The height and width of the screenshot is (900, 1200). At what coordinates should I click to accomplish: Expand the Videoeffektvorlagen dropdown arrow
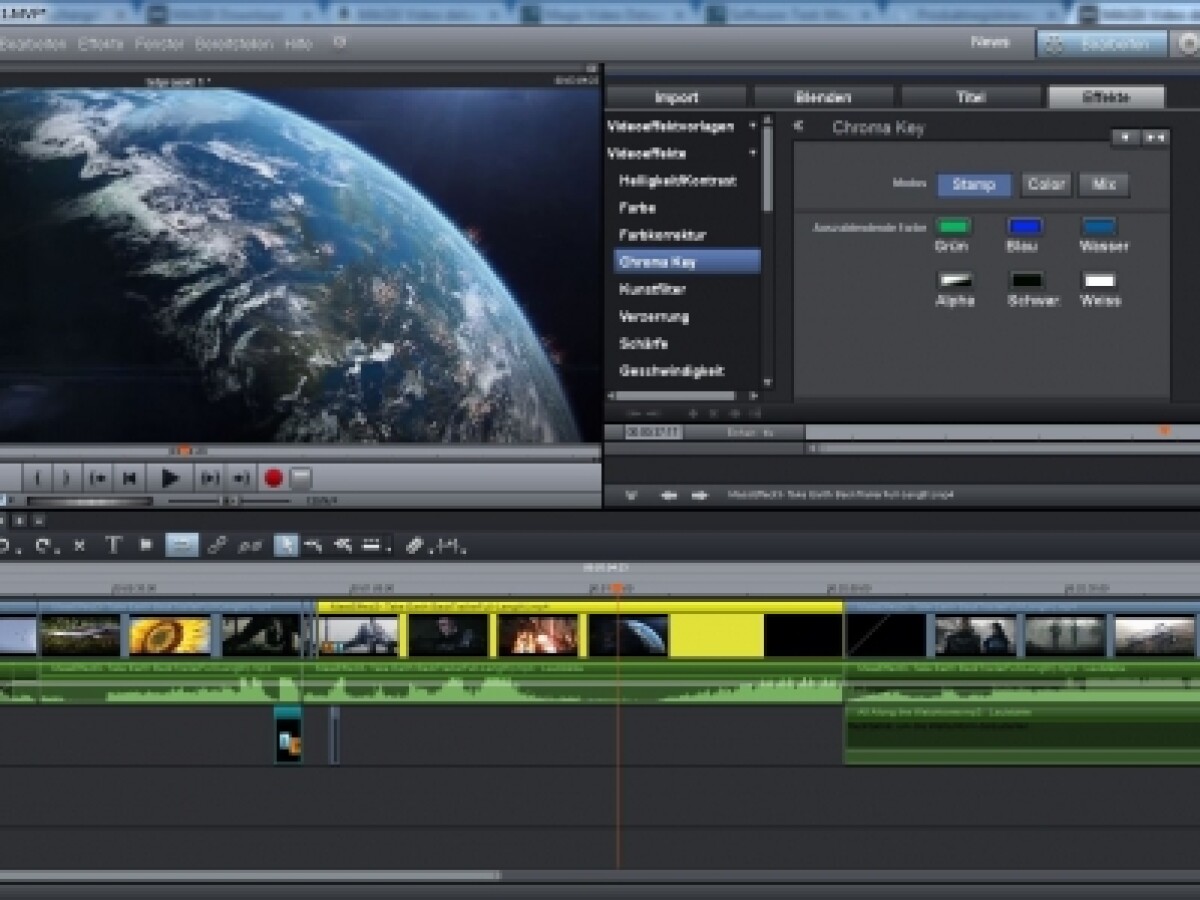(752, 127)
